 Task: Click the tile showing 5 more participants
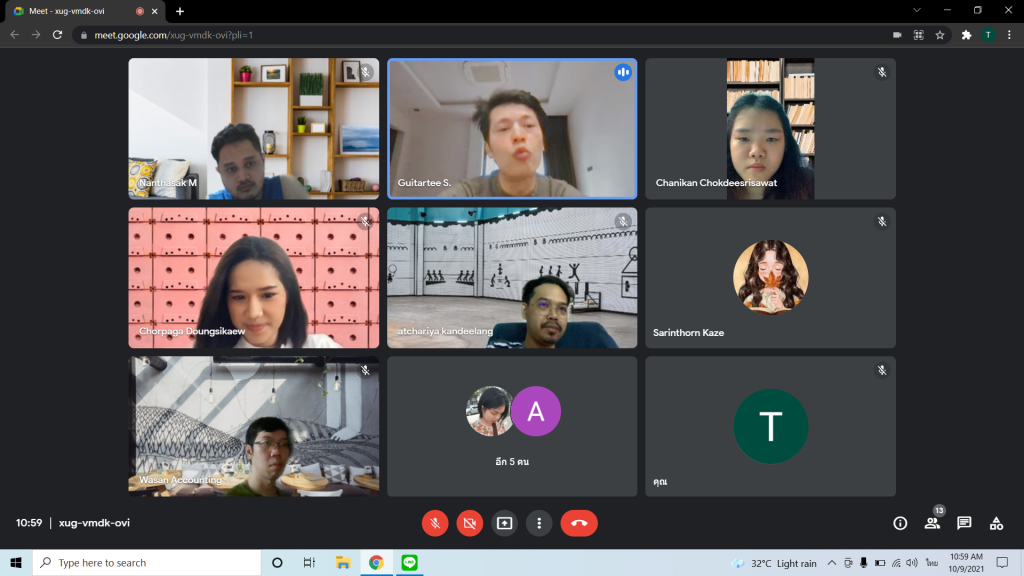(512, 426)
